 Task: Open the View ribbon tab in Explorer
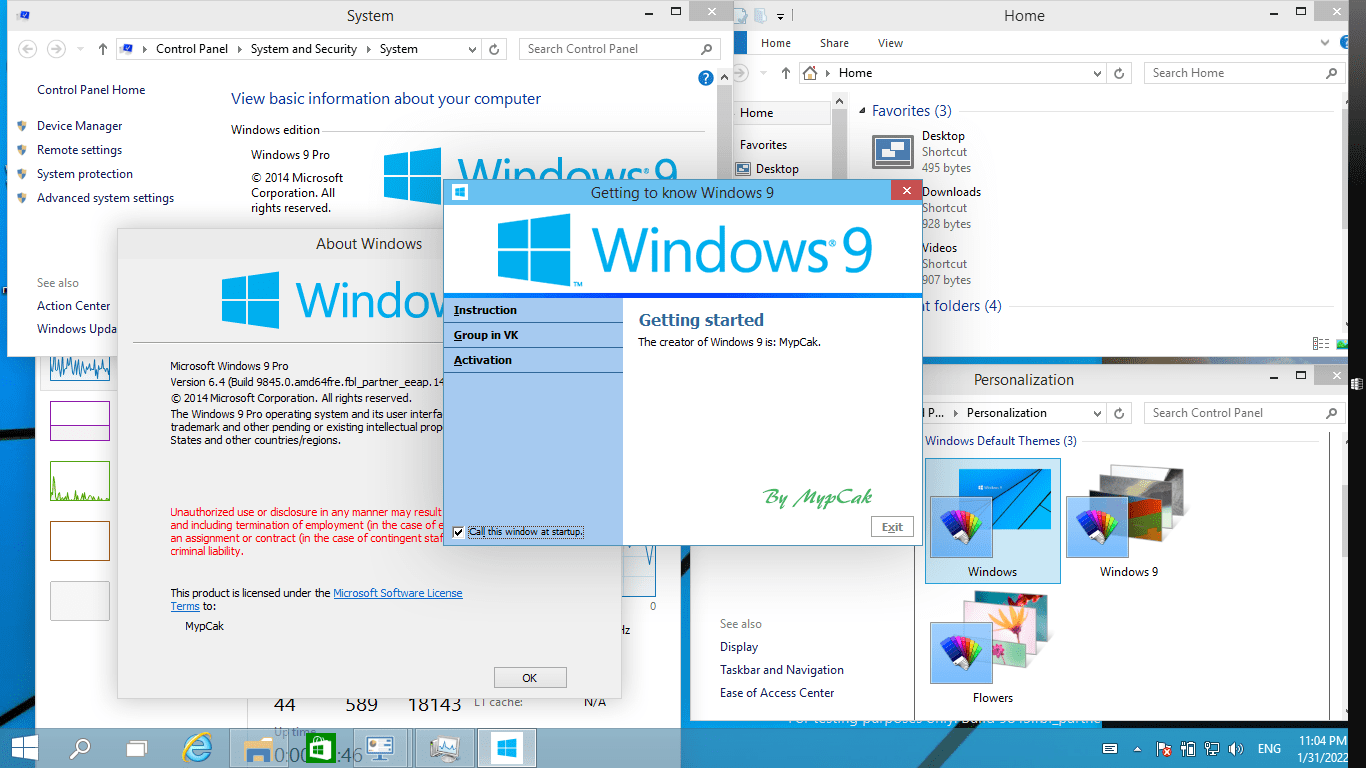[890, 43]
